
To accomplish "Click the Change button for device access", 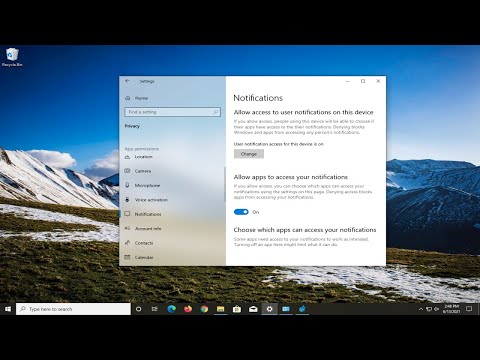I will [249, 154].
